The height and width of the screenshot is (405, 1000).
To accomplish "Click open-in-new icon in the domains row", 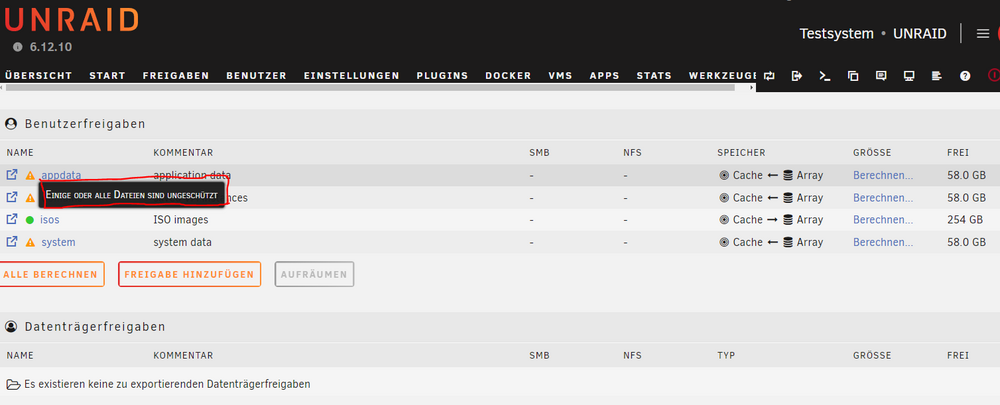I will 11,197.
